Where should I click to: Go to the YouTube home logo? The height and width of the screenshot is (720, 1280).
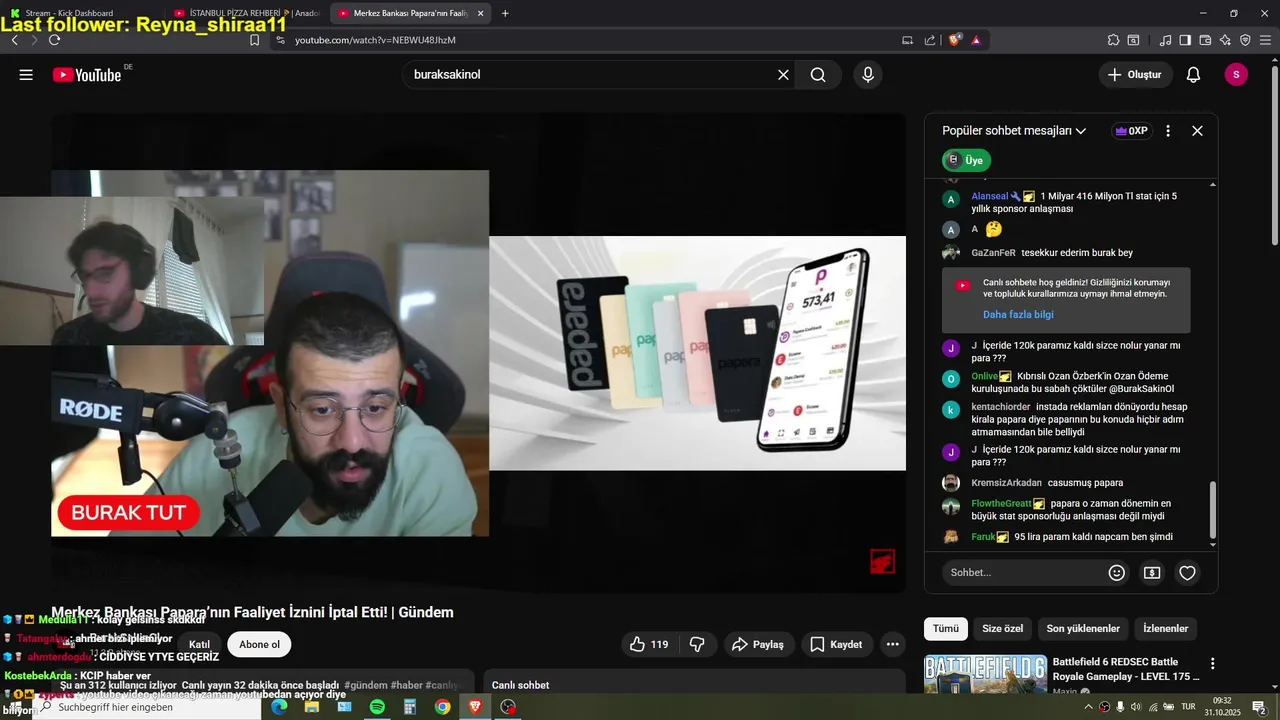[x=87, y=75]
